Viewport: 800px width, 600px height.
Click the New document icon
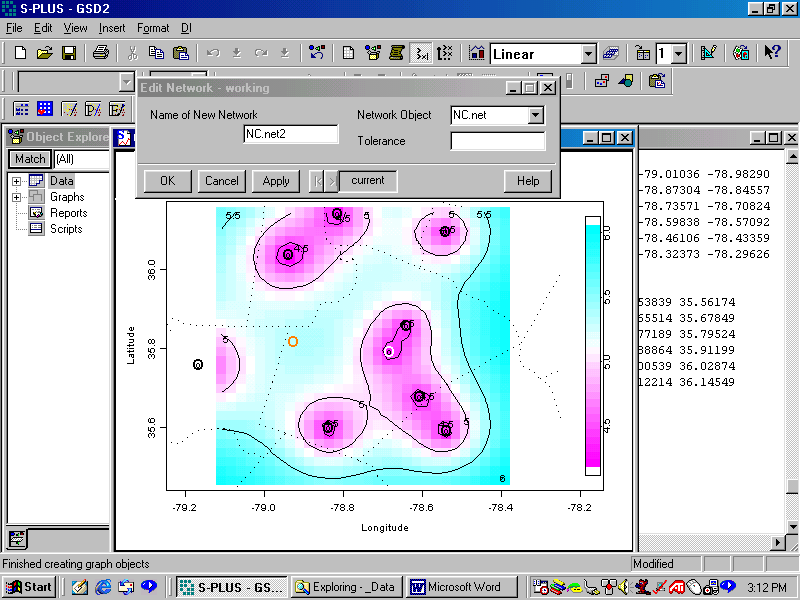tap(20, 53)
